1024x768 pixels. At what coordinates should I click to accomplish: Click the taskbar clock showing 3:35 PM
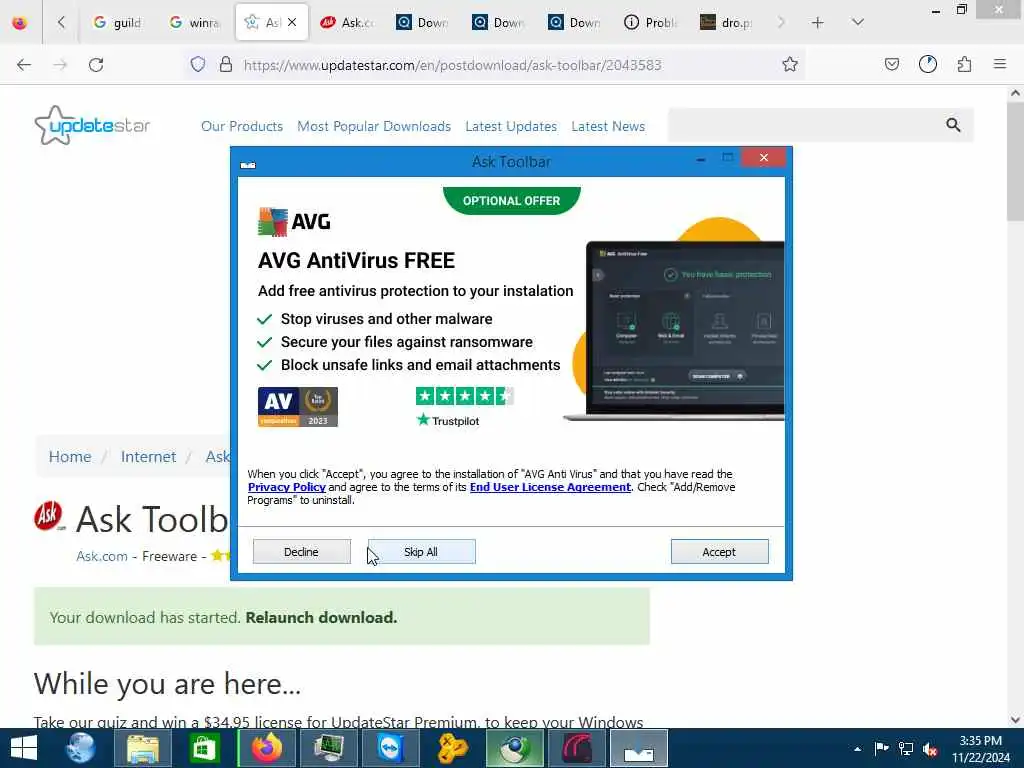click(980, 749)
